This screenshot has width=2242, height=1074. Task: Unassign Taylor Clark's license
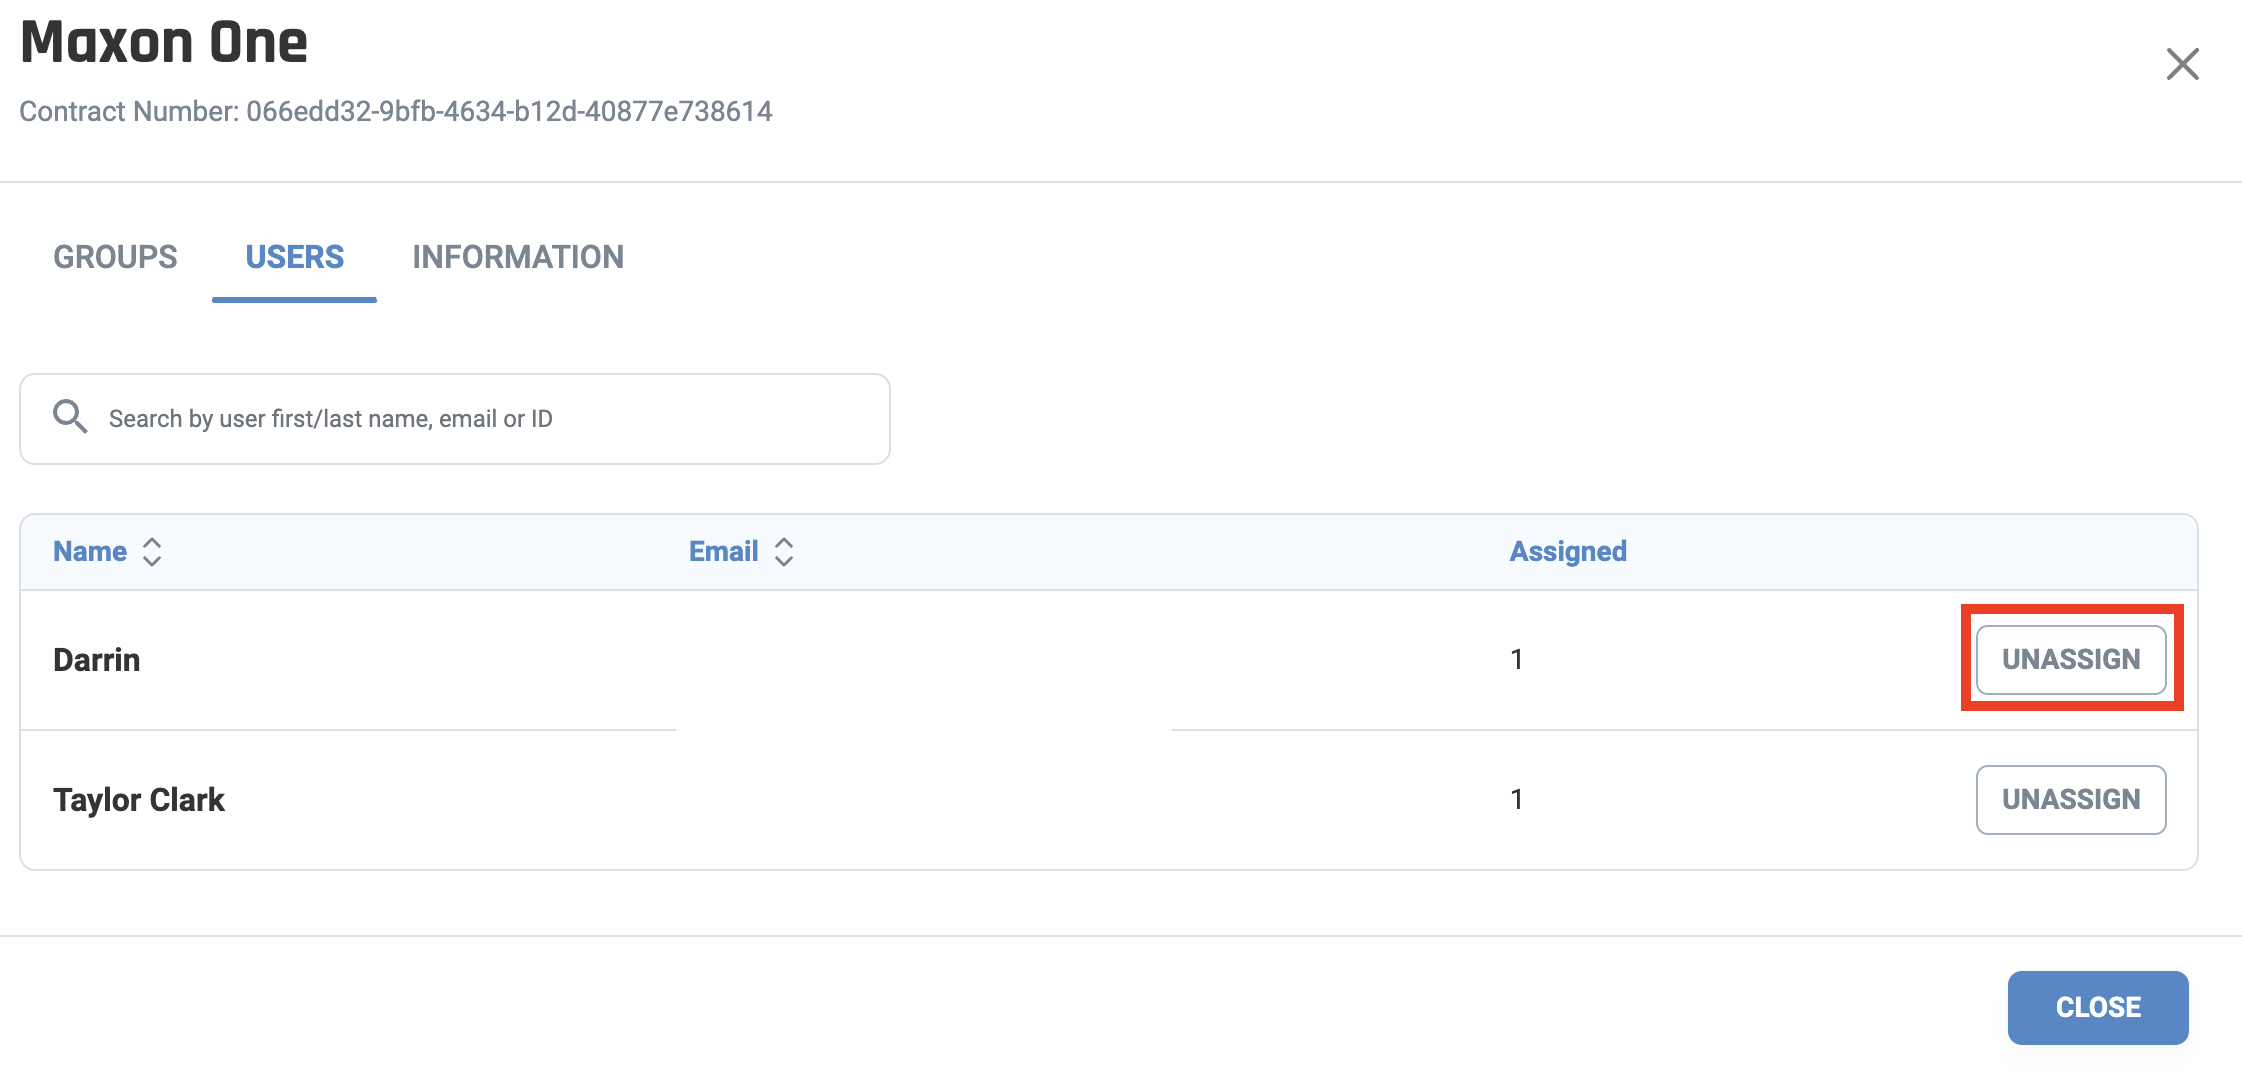2071,800
